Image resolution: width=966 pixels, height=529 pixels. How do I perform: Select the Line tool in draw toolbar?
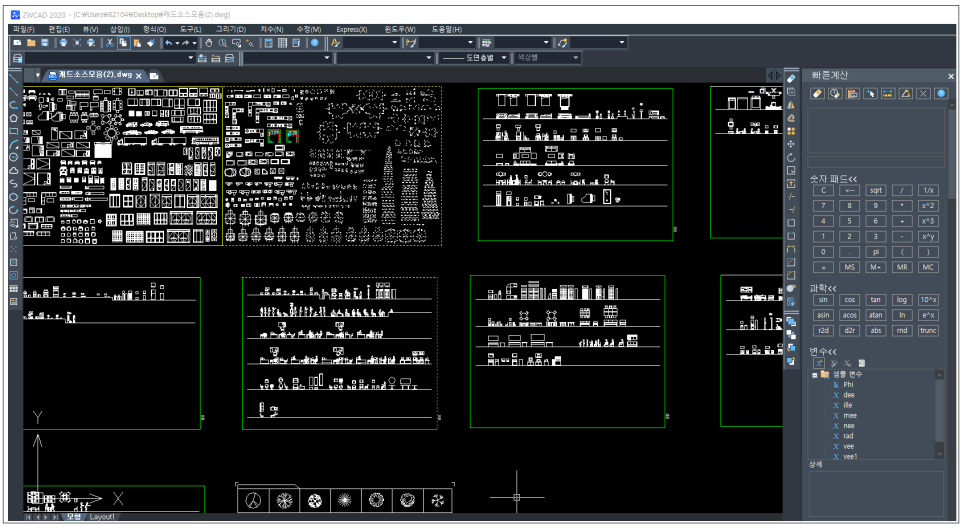coord(14,79)
